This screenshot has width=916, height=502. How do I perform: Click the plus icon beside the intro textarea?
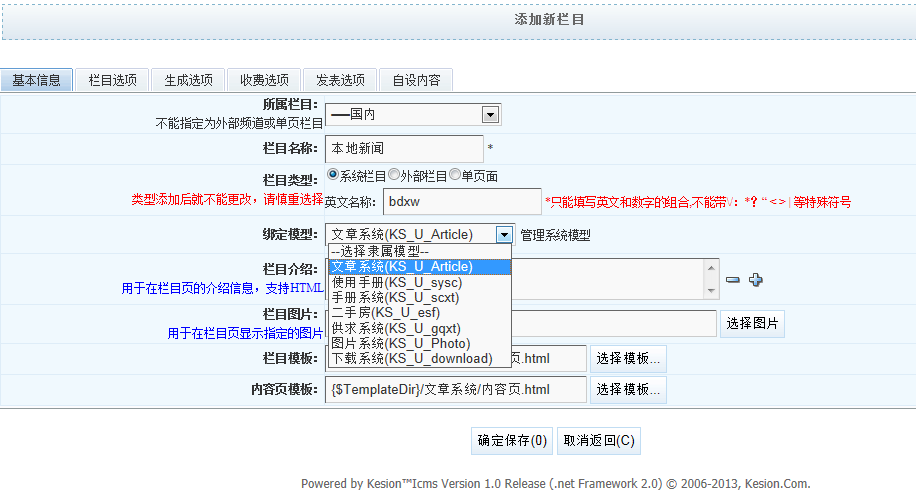pos(755,280)
